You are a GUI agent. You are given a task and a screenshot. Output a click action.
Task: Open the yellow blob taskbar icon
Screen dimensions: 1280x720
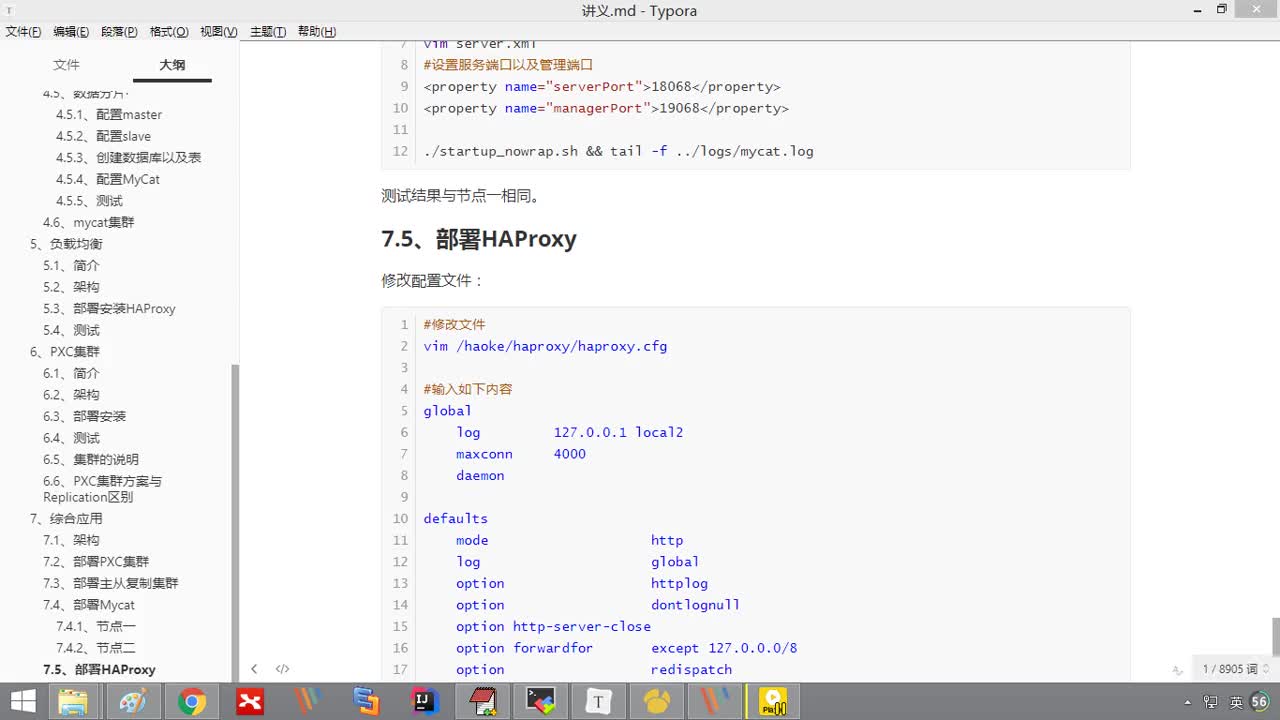click(x=657, y=702)
